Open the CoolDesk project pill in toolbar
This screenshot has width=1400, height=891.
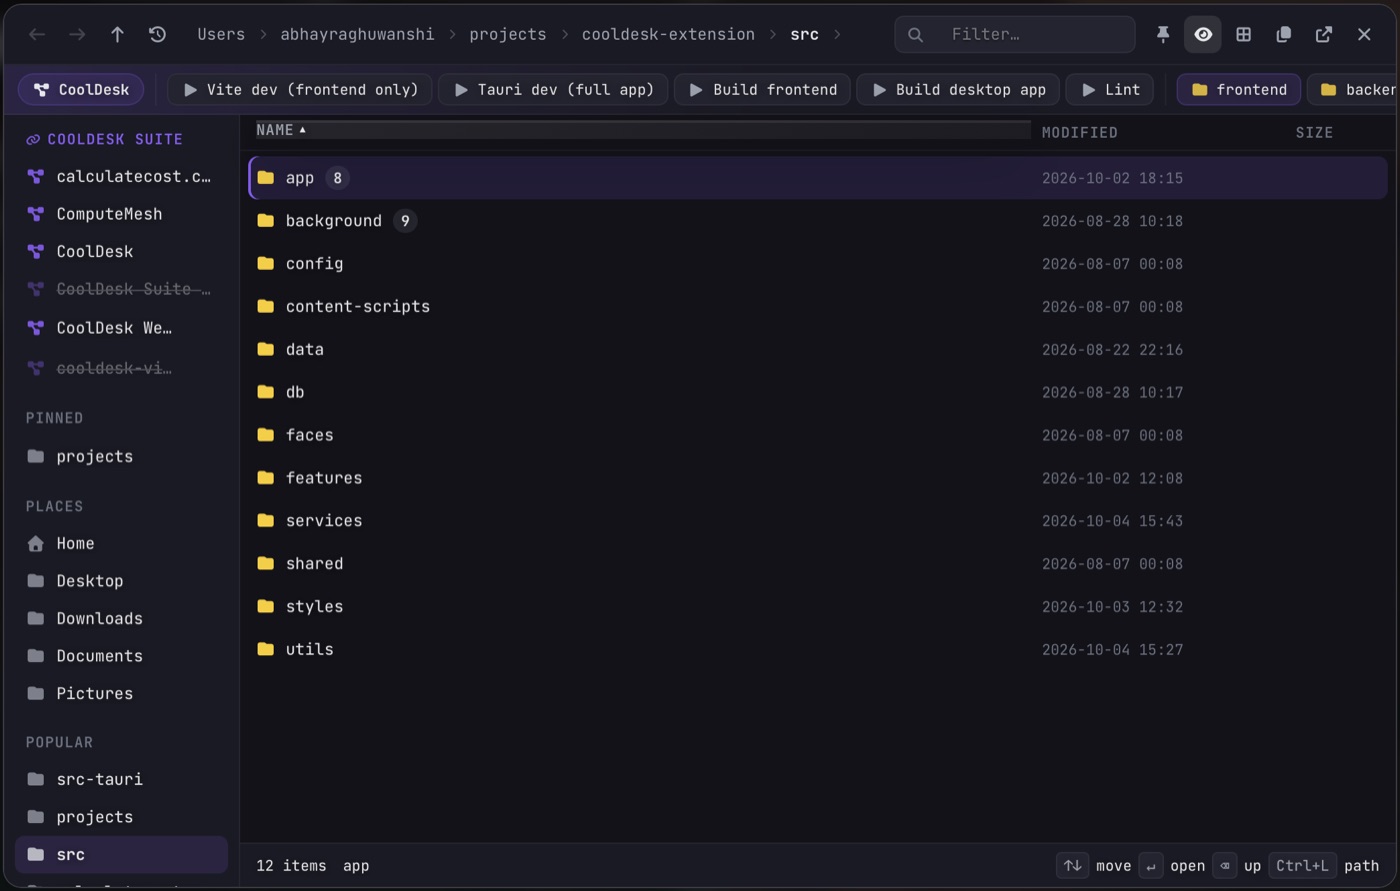point(81,90)
